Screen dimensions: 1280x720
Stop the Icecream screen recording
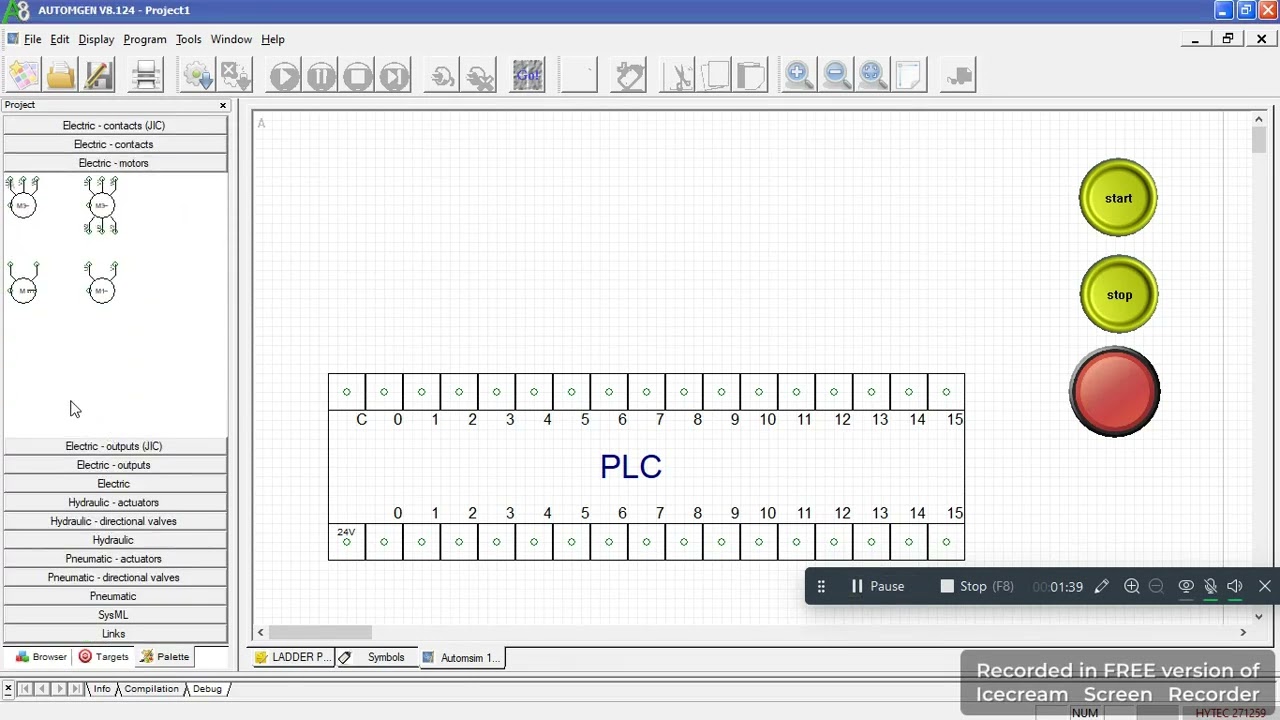977,586
